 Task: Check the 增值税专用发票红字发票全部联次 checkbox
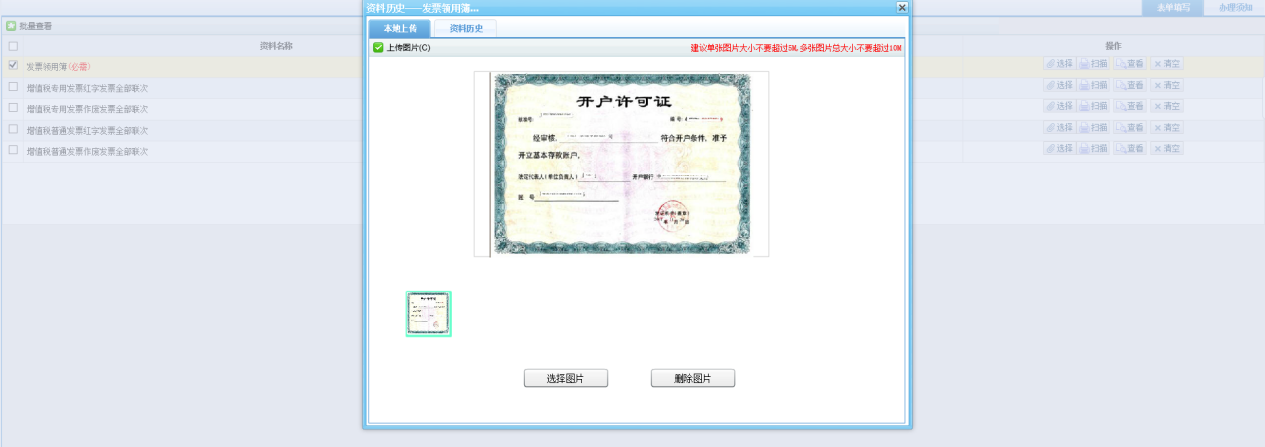[x=13, y=87]
